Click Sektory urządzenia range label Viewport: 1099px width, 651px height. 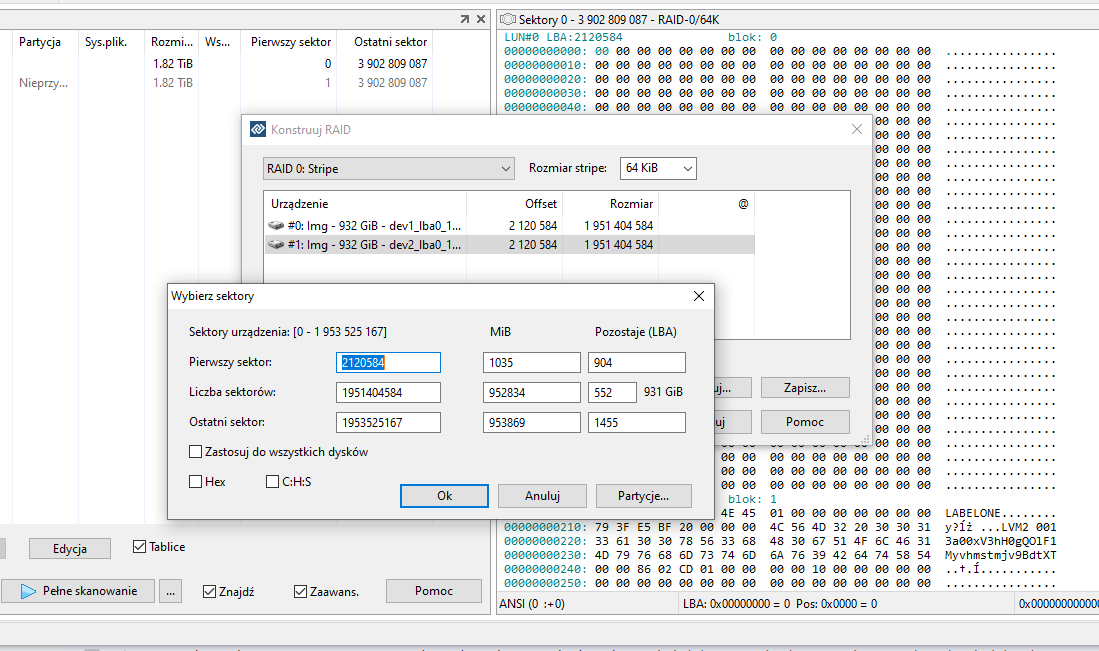[x=287, y=332]
